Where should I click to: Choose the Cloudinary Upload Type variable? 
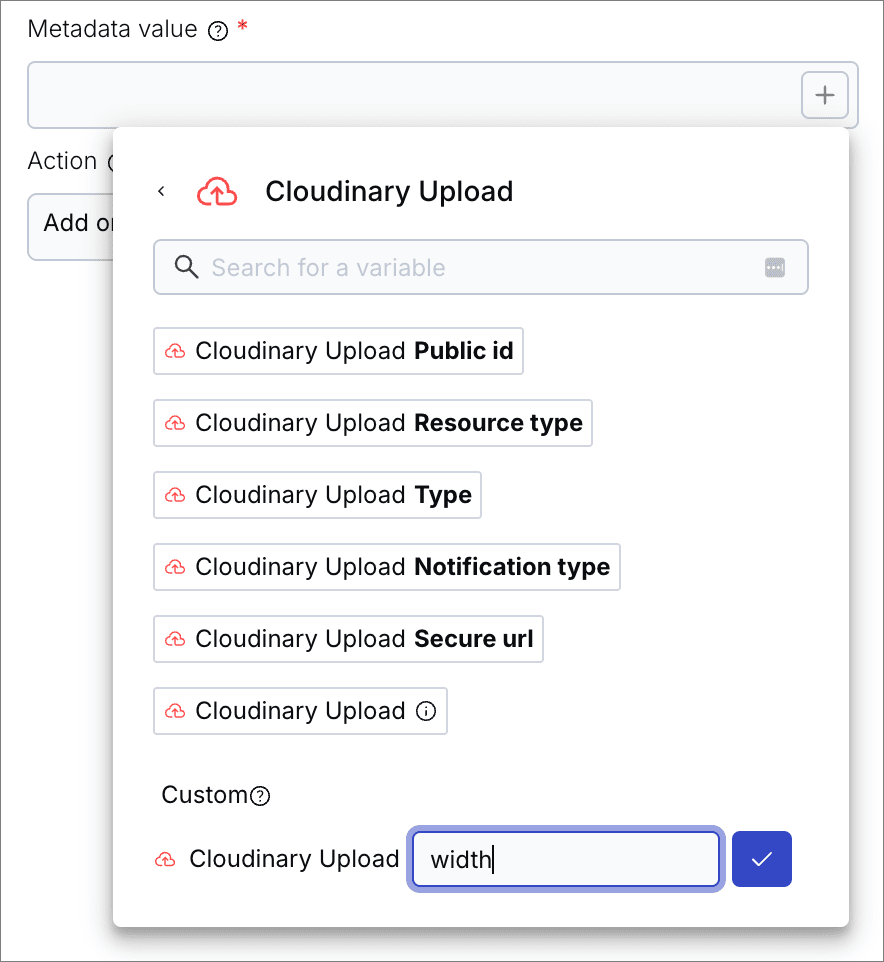317,495
